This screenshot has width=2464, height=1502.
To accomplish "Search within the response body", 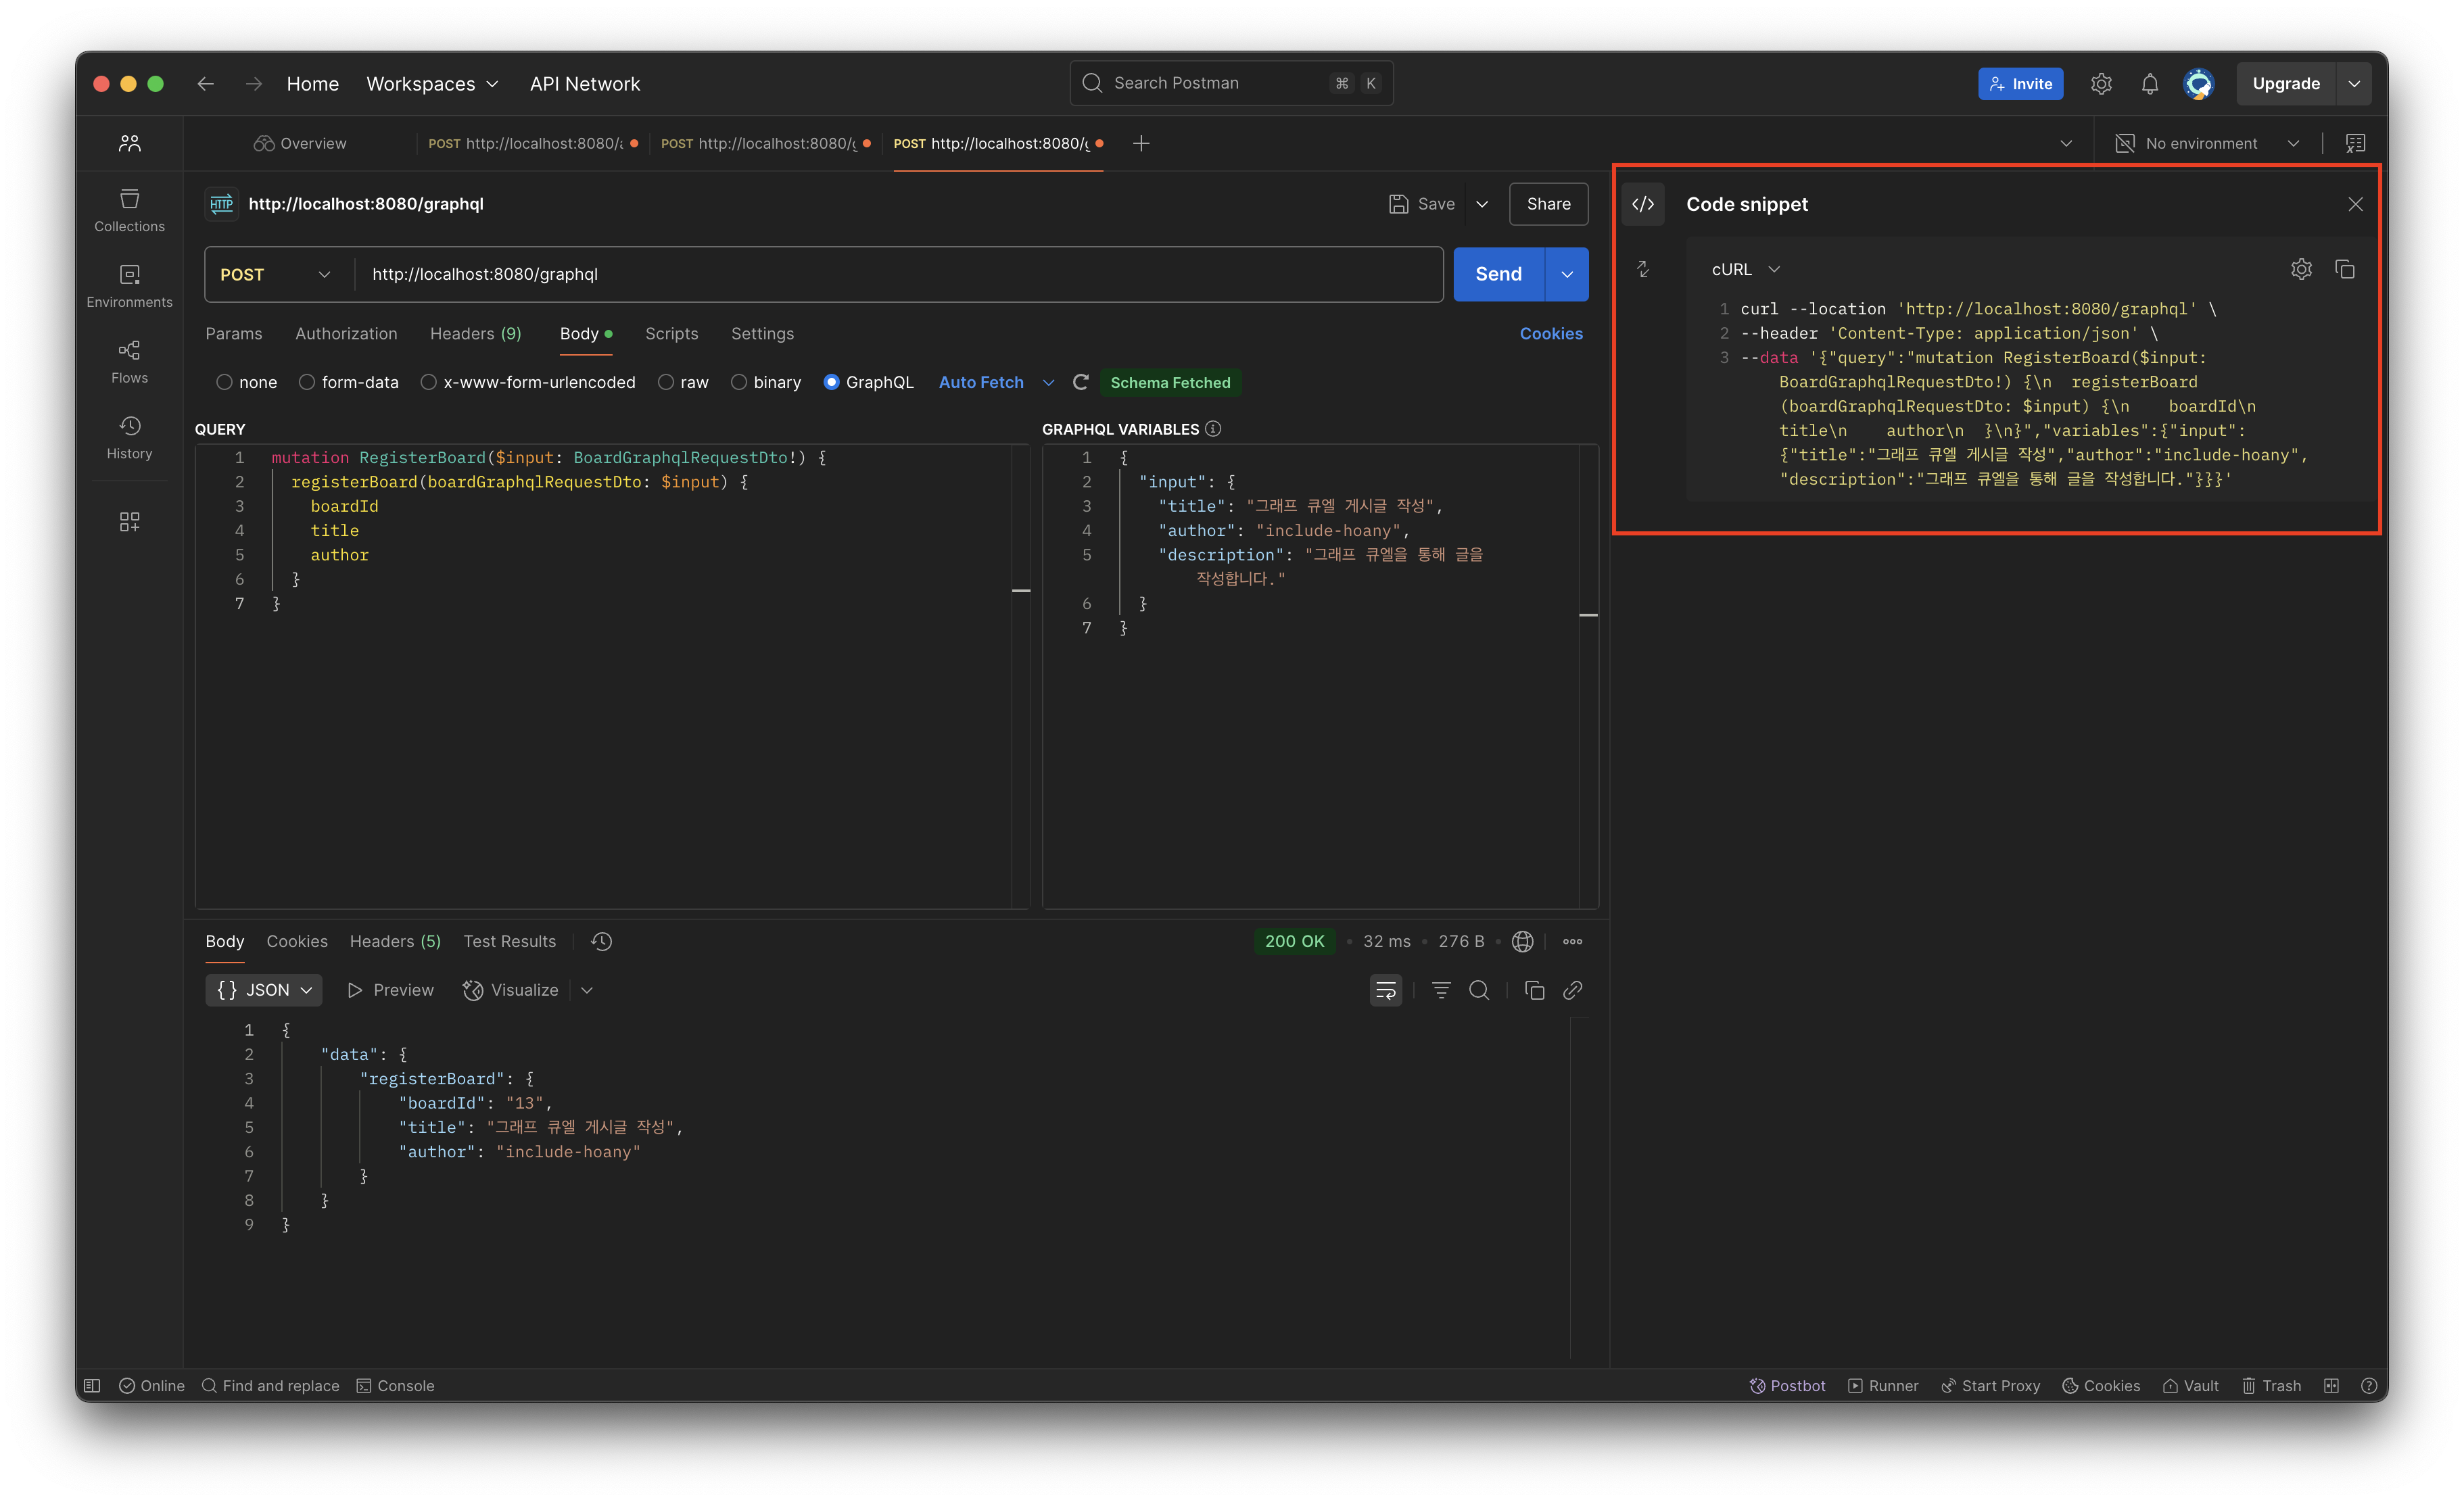I will point(1478,990).
